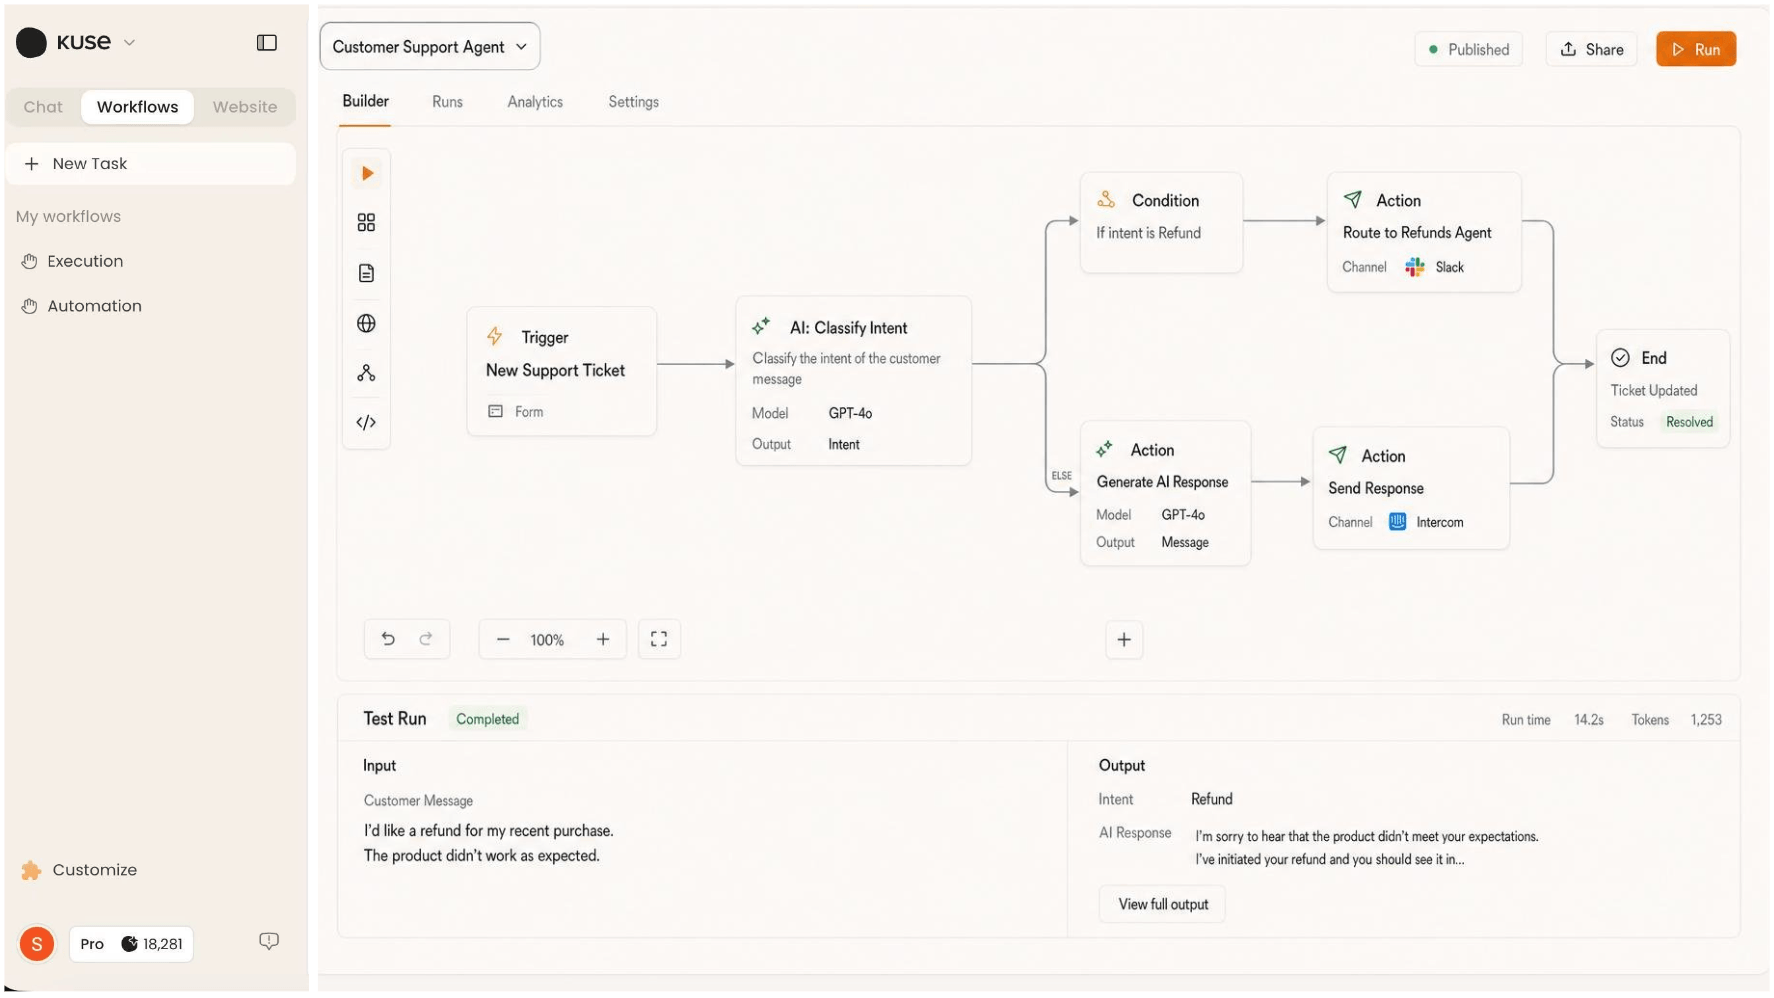The image size is (1774, 998).
Task: Open the code brackets icon in toolbar
Action: (366, 422)
